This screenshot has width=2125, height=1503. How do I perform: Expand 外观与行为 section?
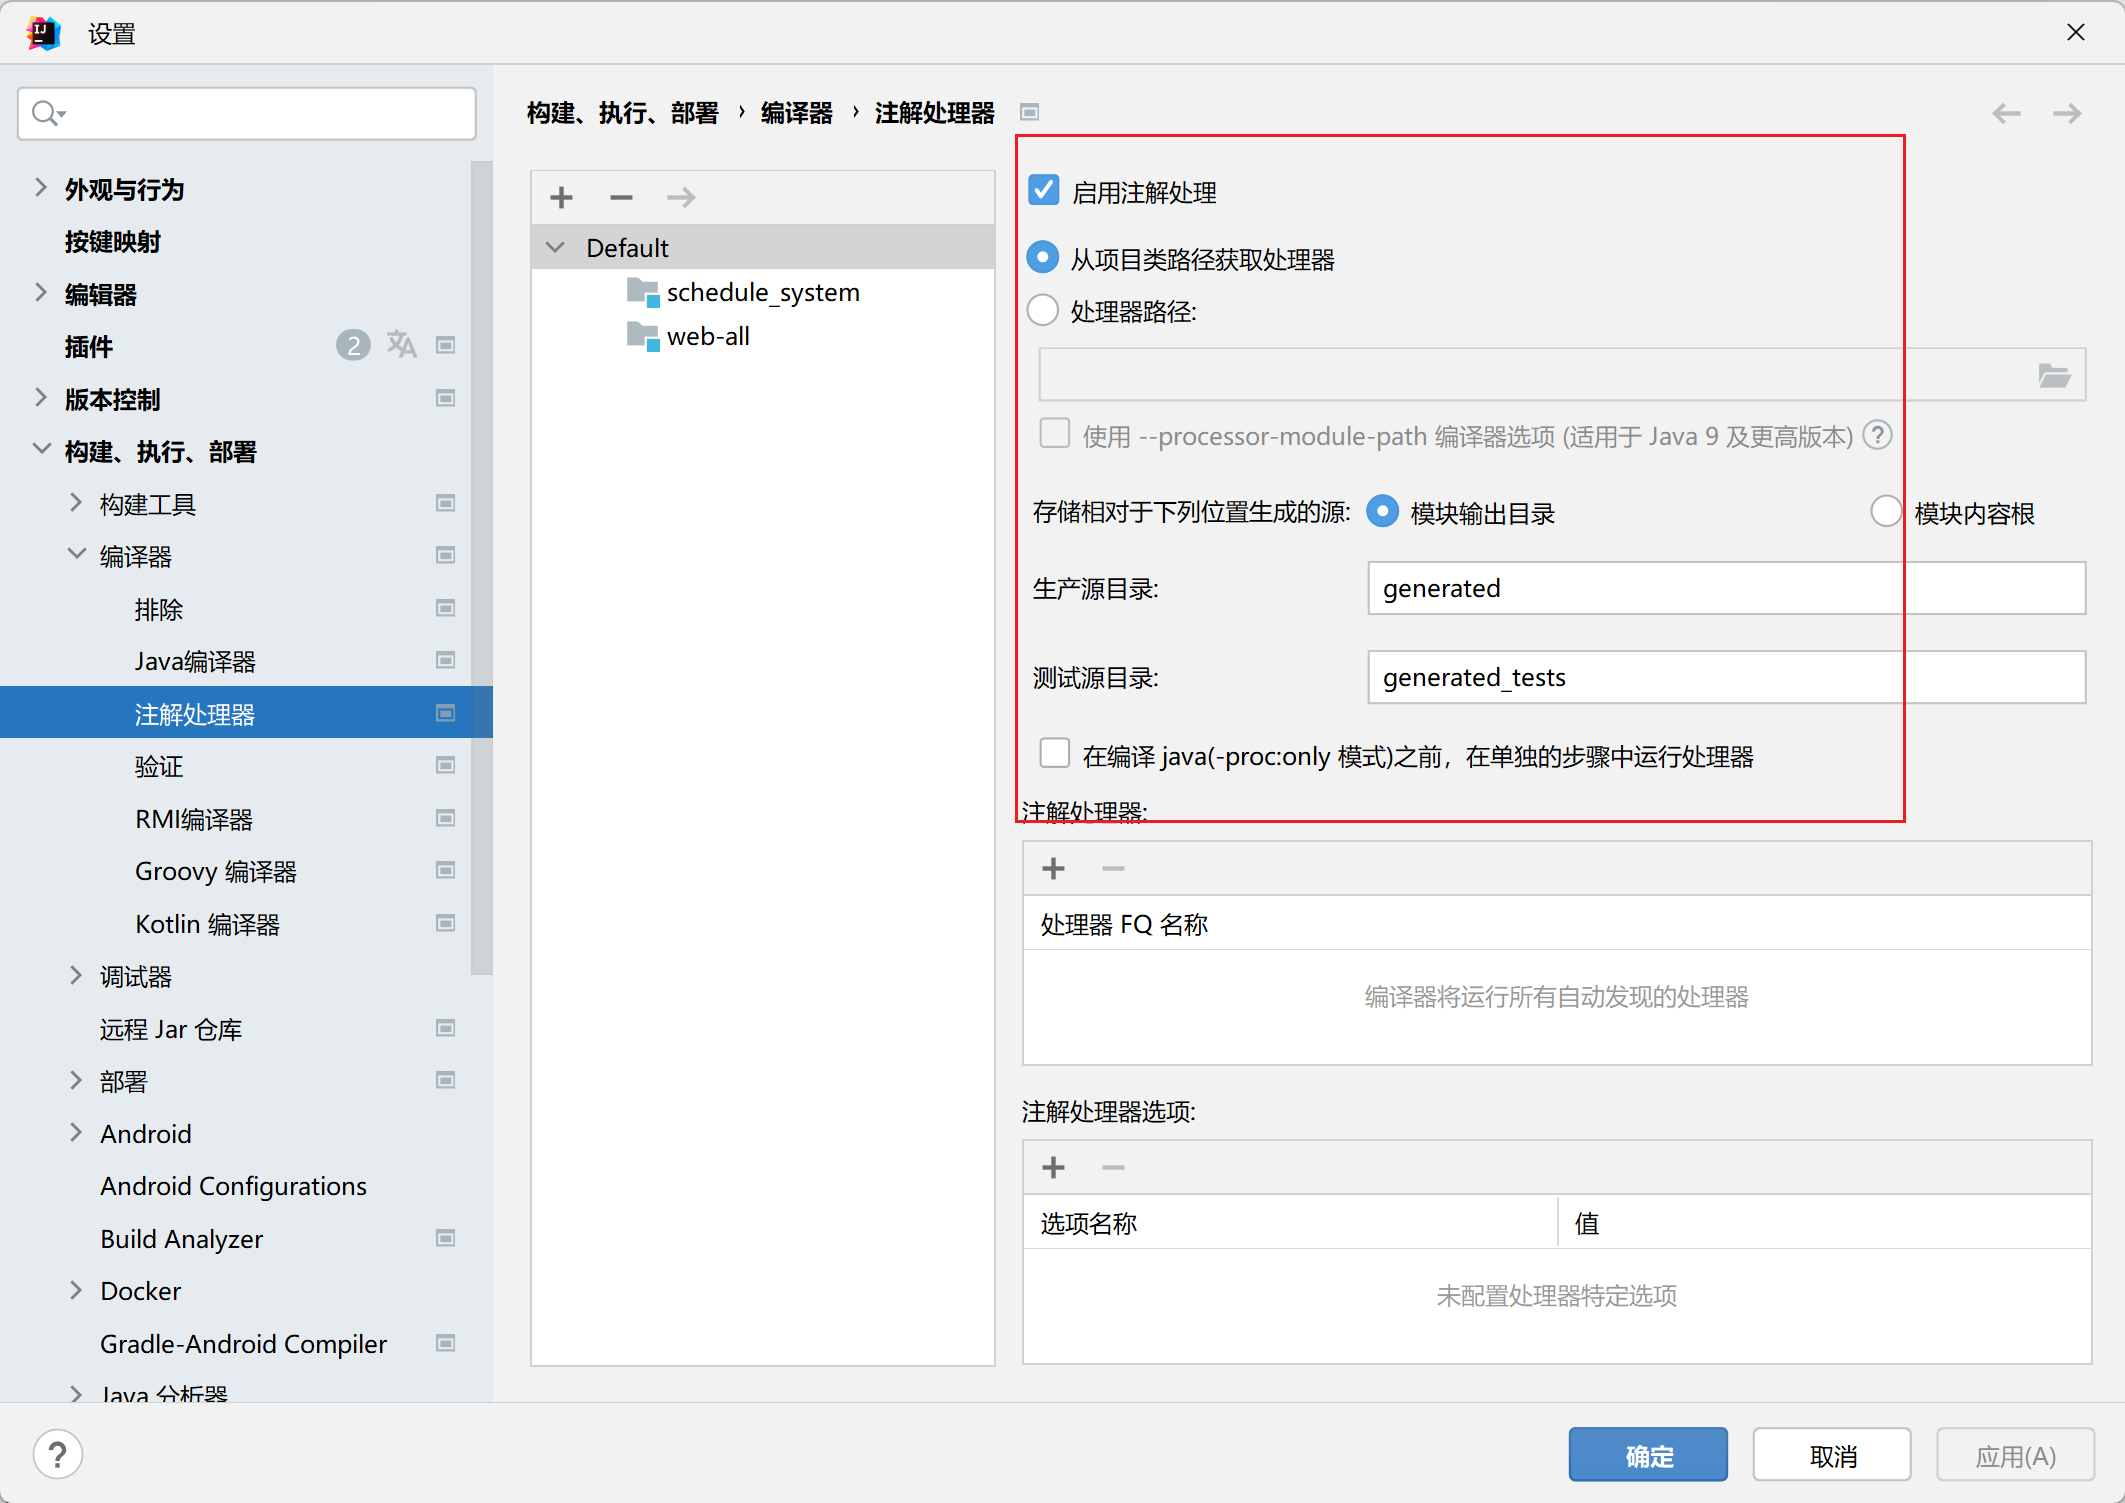coord(40,187)
